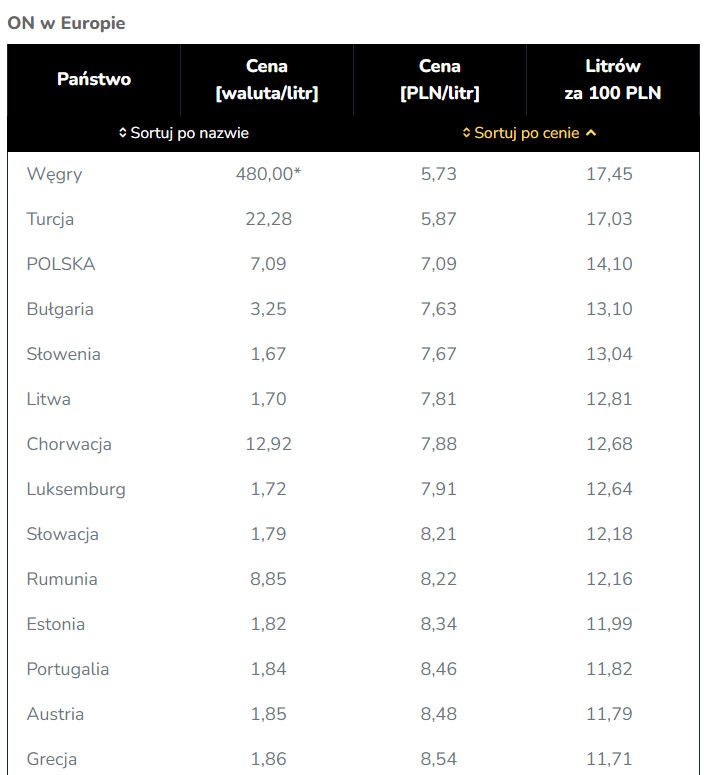The image size is (704, 775).
Task: Click the sort arrows icon beside "Sortuj po cenie"
Action: click(x=466, y=133)
